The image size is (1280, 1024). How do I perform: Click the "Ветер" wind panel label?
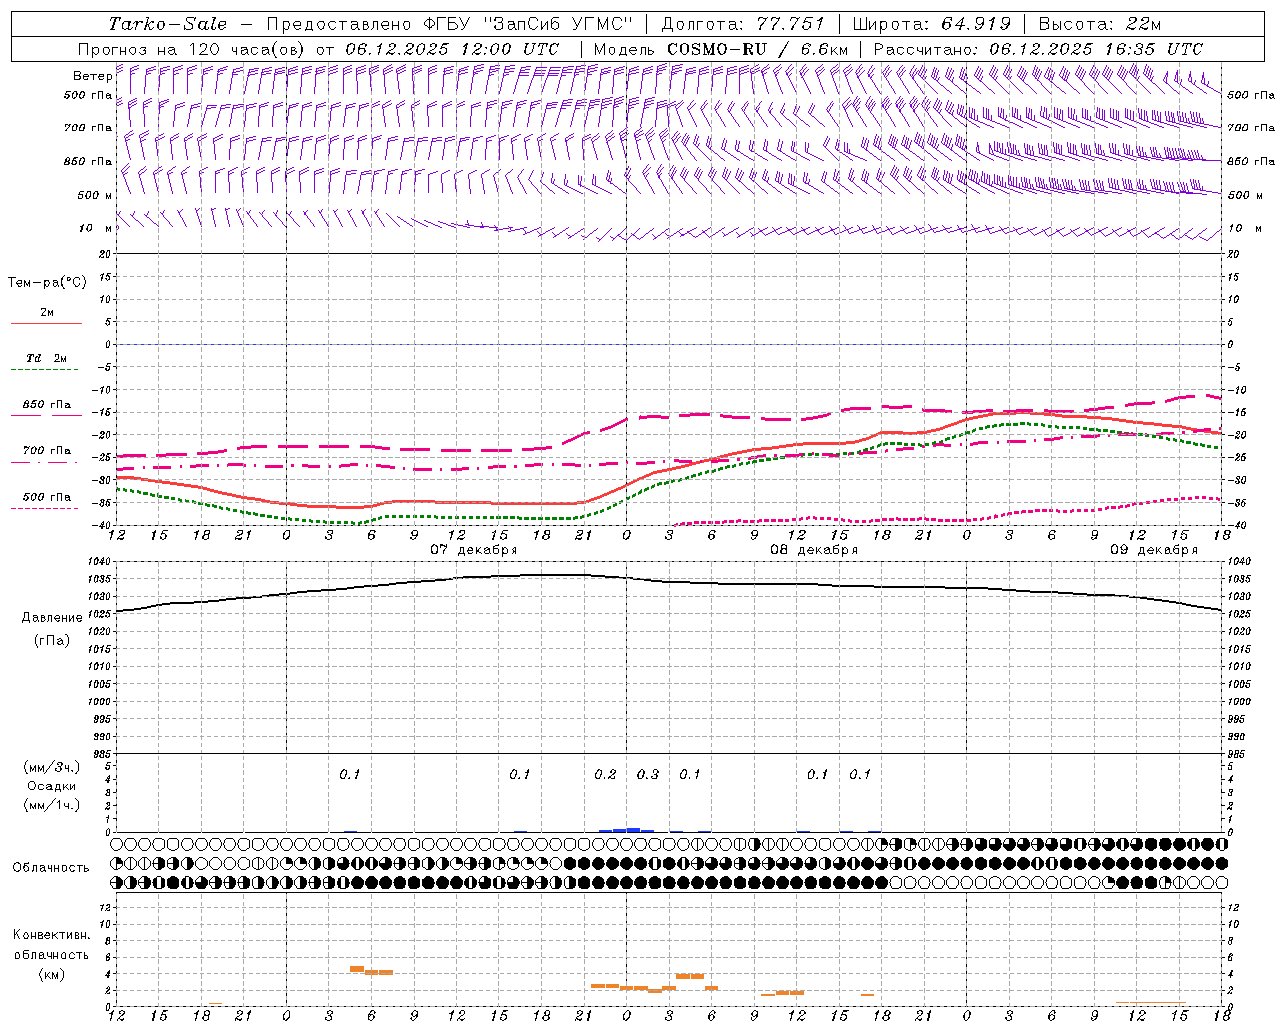pos(92,76)
